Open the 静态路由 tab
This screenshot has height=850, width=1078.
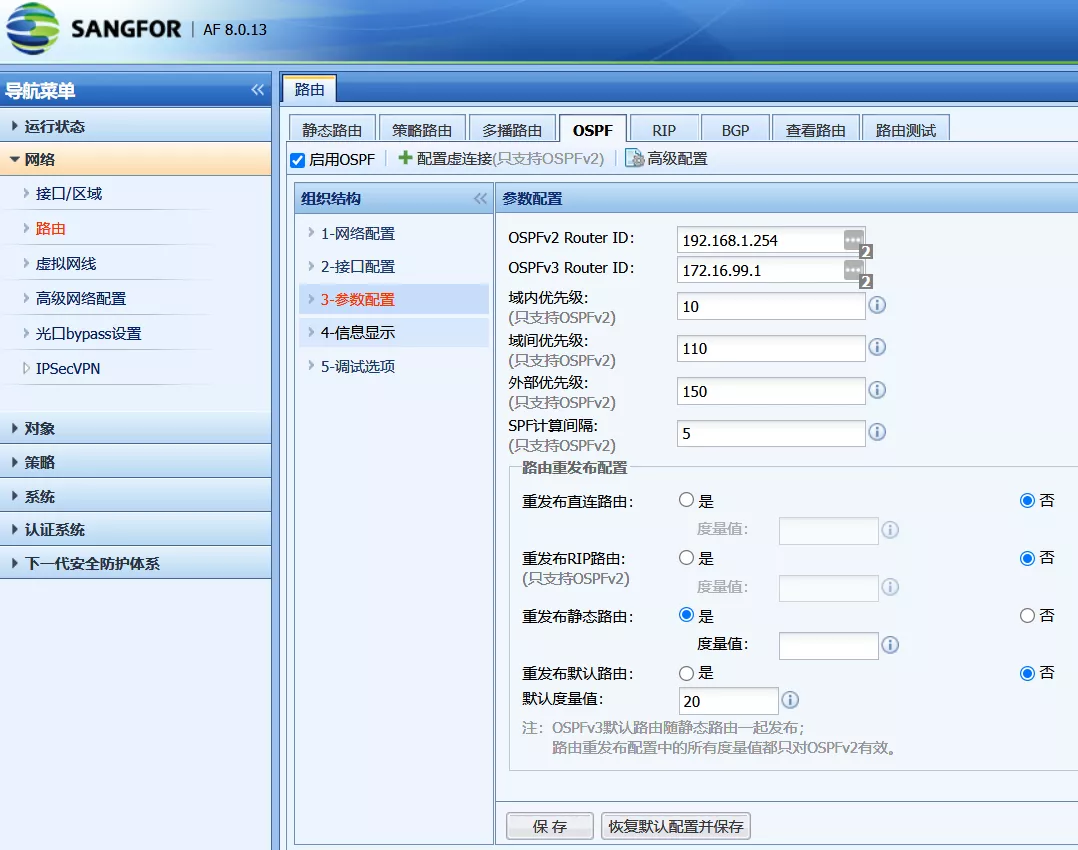(x=332, y=130)
